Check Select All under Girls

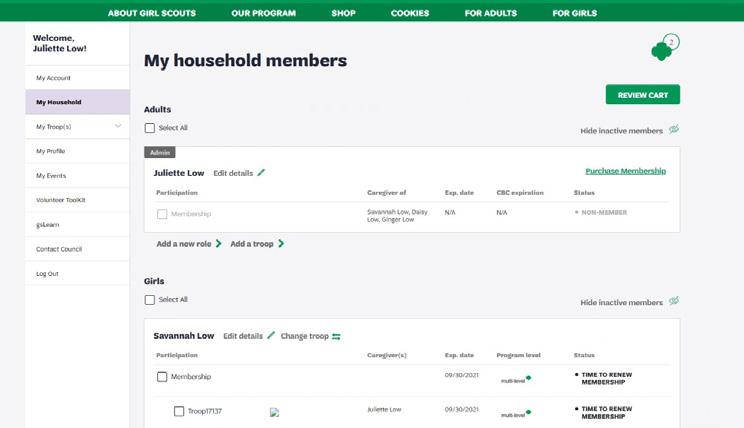pyautogui.click(x=149, y=300)
